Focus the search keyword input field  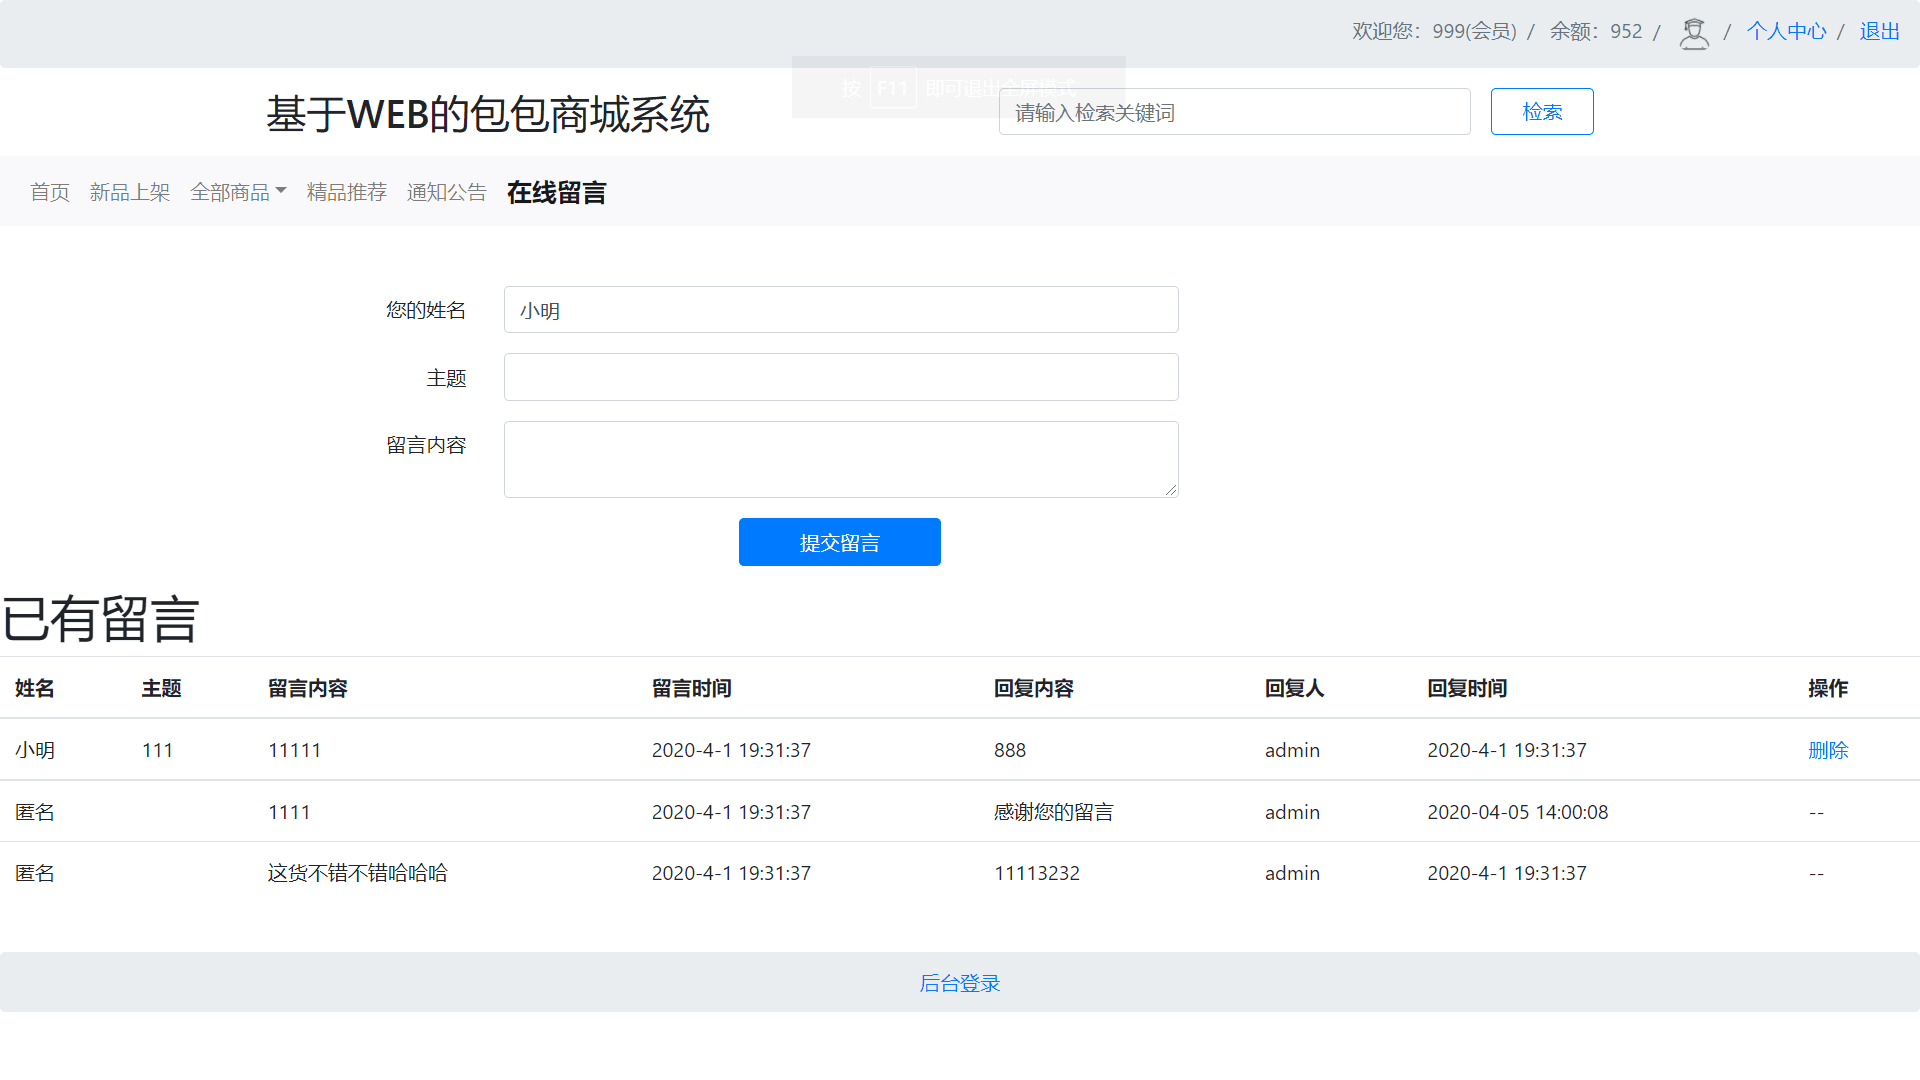pyautogui.click(x=1234, y=112)
